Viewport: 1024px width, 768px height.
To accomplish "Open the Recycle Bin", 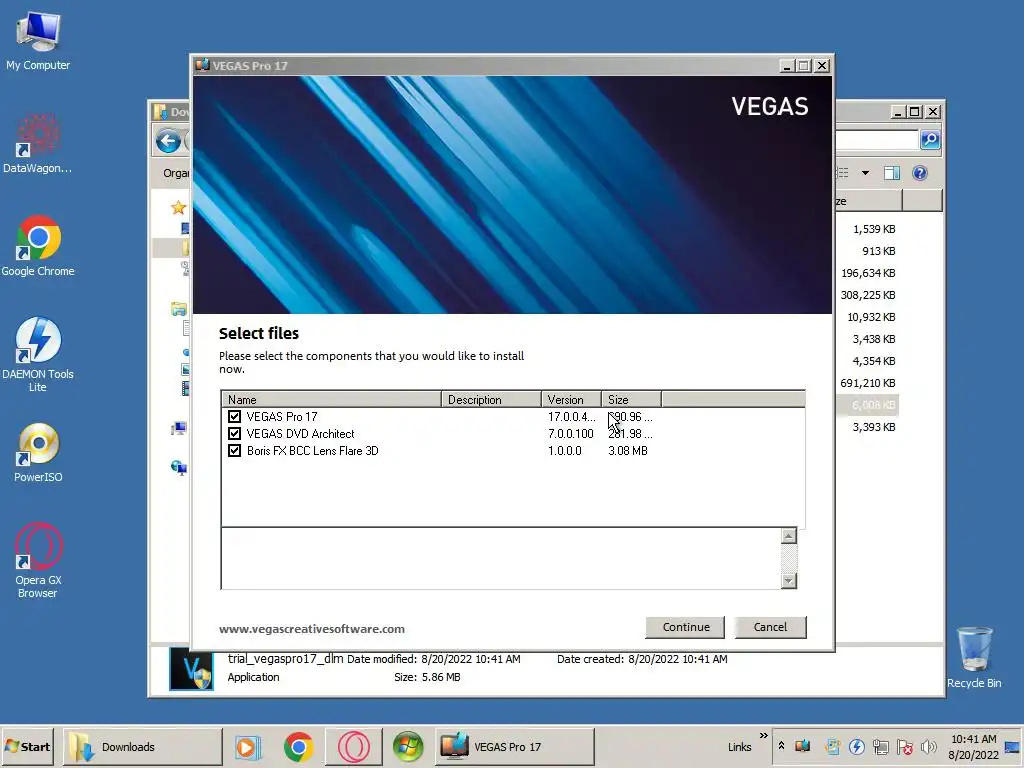I will [x=974, y=656].
